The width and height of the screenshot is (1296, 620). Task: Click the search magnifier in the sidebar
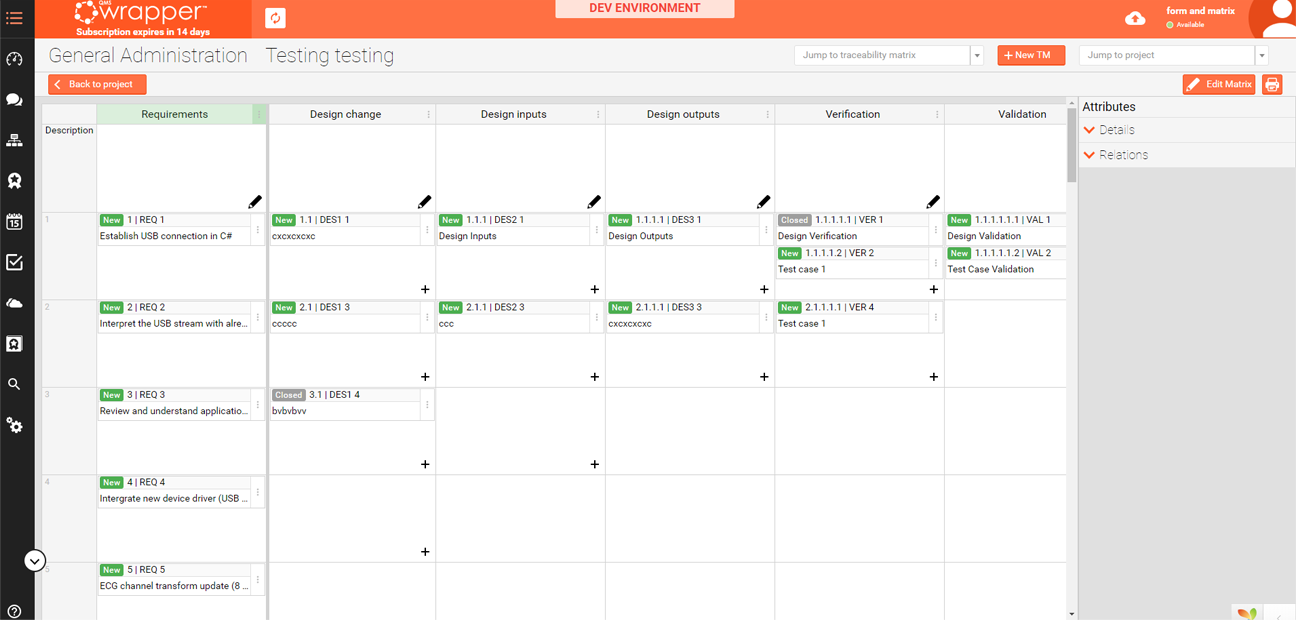point(15,383)
